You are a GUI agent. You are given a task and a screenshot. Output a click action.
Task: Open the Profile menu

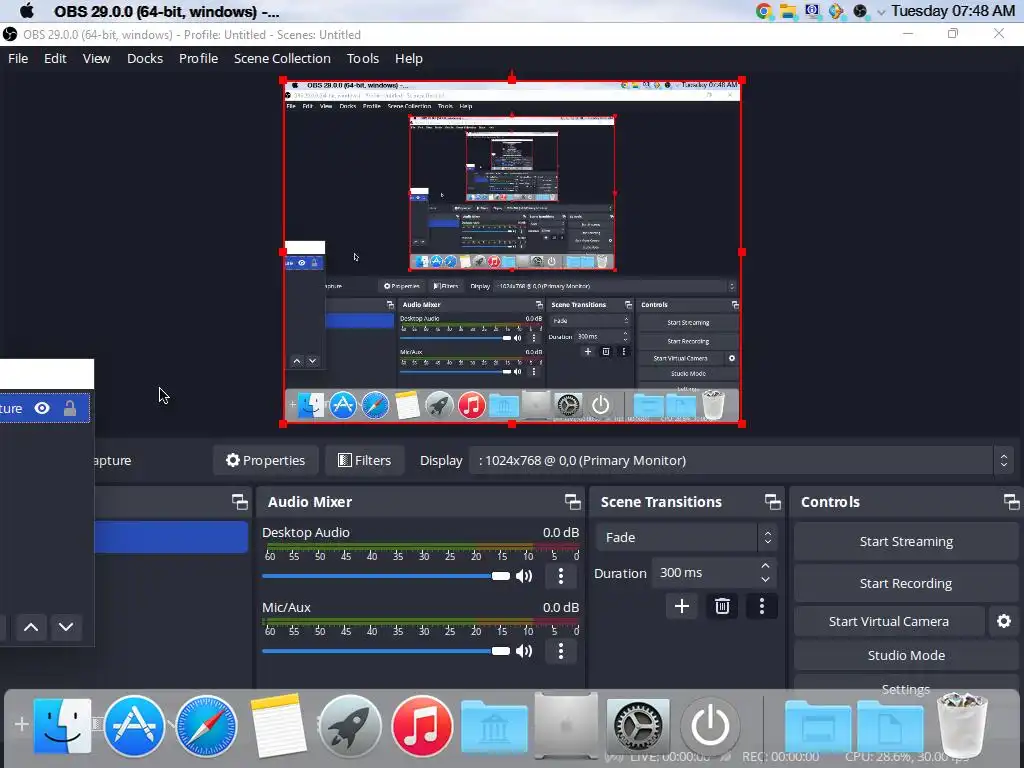click(x=199, y=58)
